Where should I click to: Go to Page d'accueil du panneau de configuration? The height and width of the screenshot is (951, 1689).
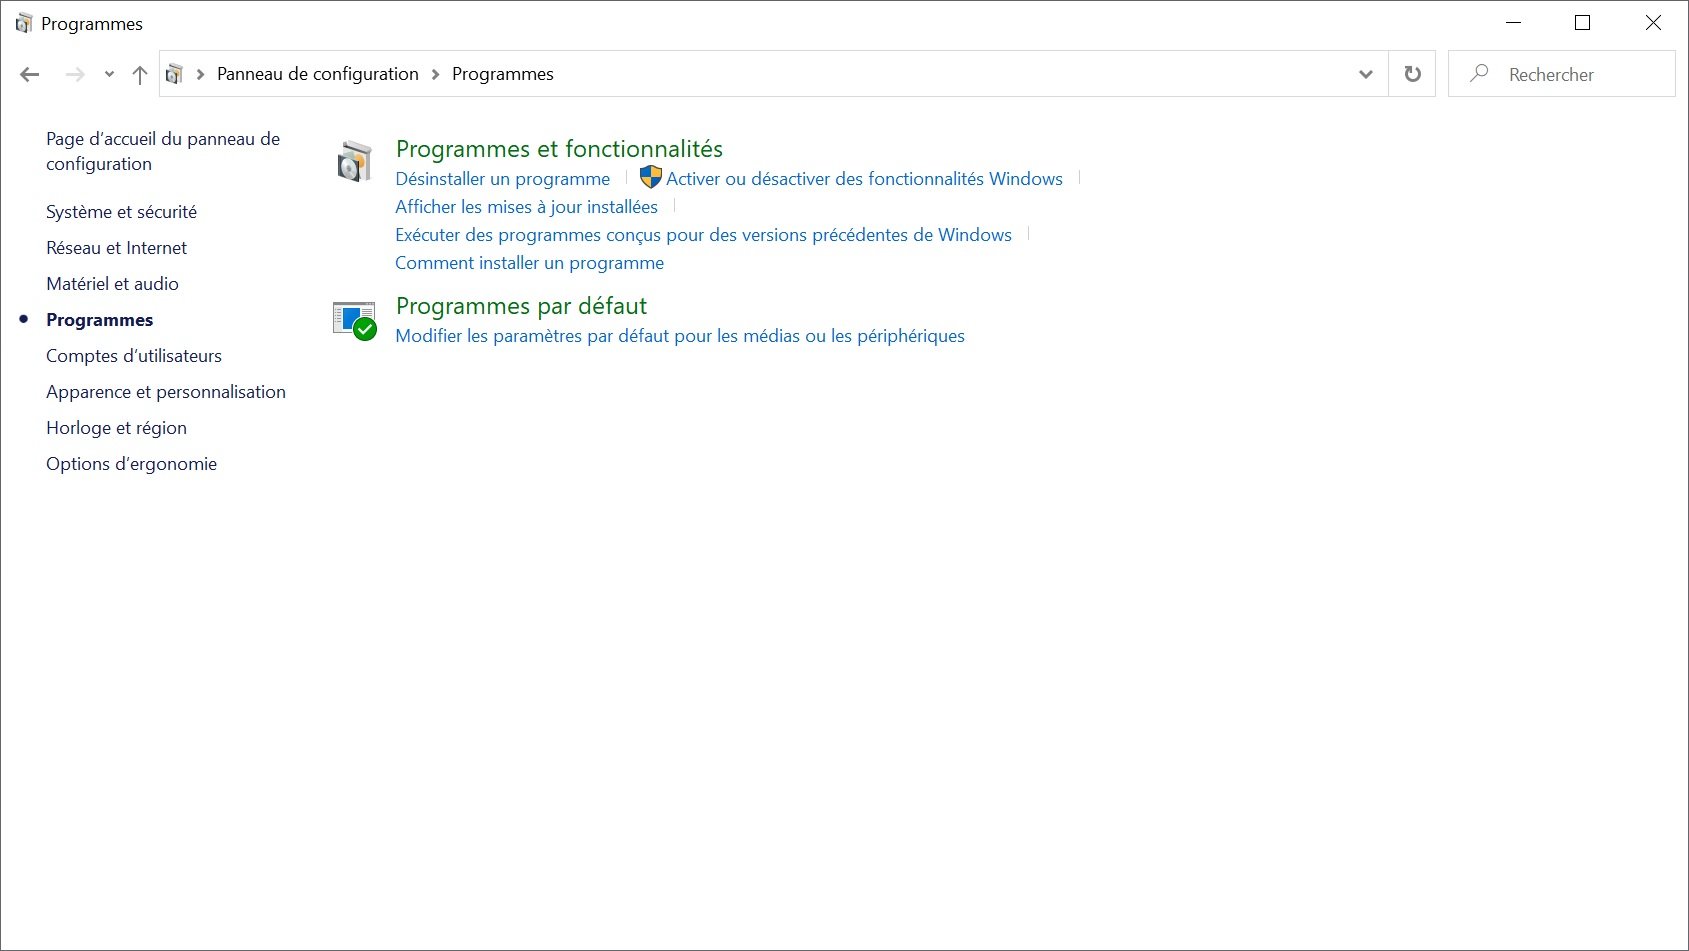(163, 151)
